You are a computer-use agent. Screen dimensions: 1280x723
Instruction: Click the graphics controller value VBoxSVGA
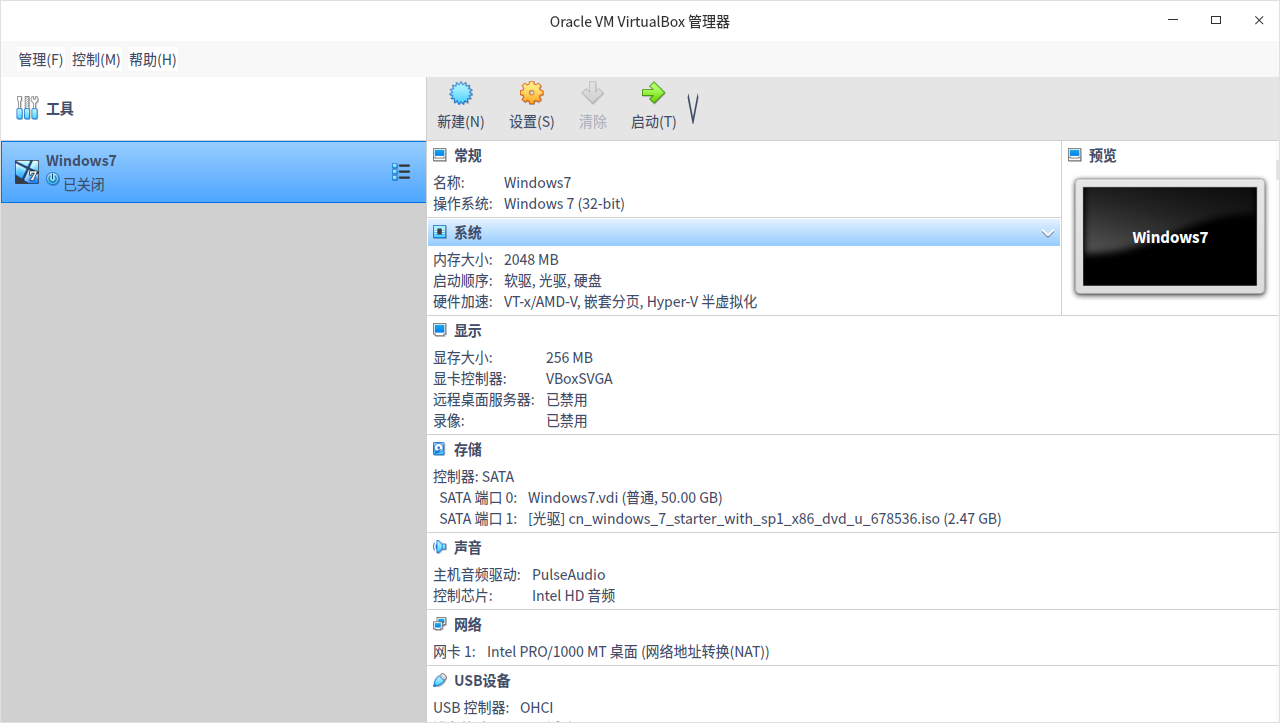[579, 379]
